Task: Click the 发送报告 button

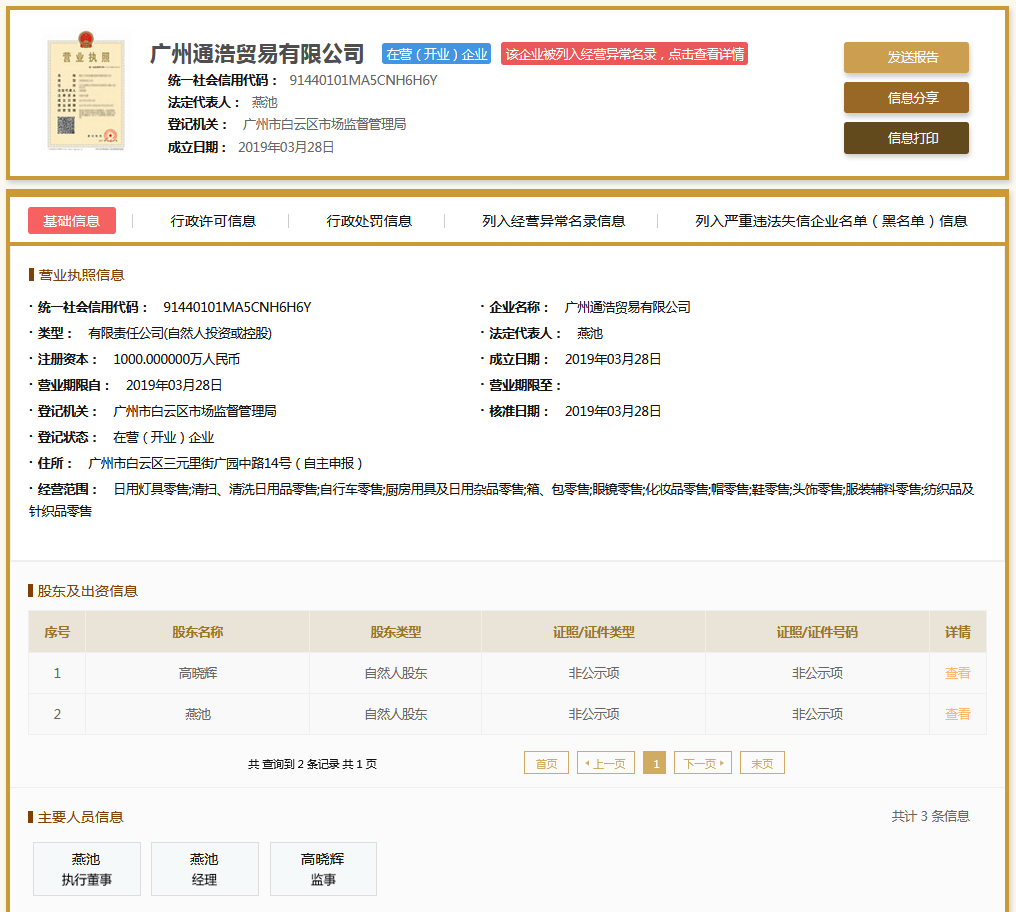Action: point(906,58)
